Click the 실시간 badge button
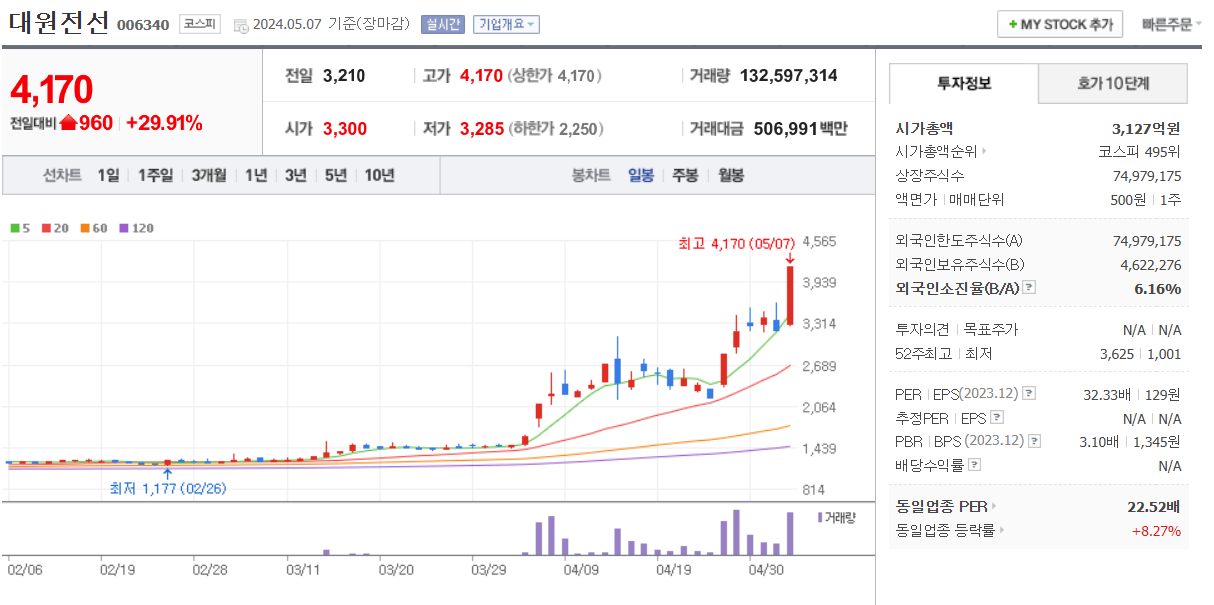Image resolution: width=1214 pixels, height=605 pixels. click(443, 24)
